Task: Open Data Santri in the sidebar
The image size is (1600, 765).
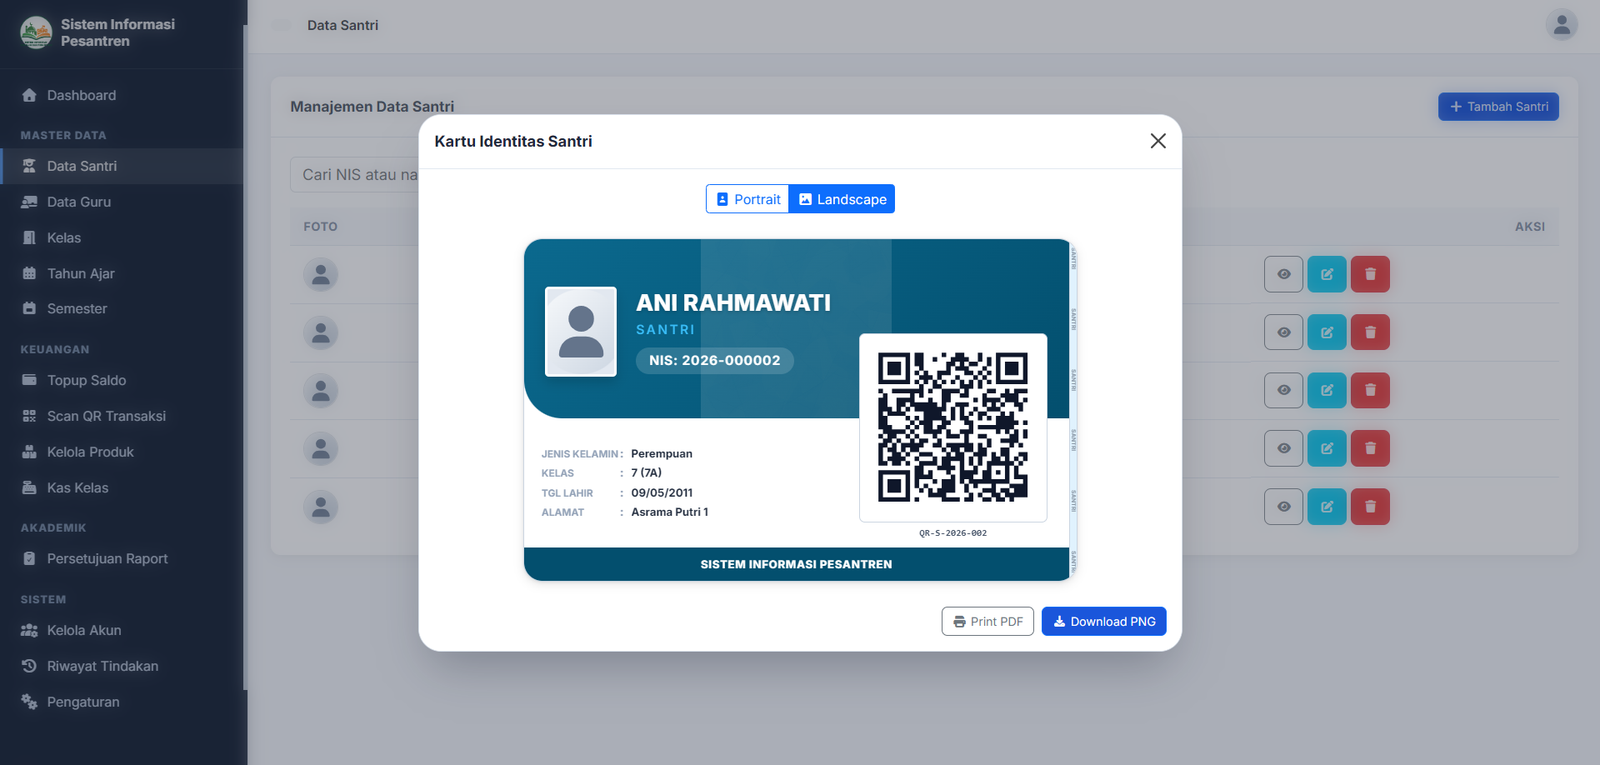Action: [x=122, y=166]
